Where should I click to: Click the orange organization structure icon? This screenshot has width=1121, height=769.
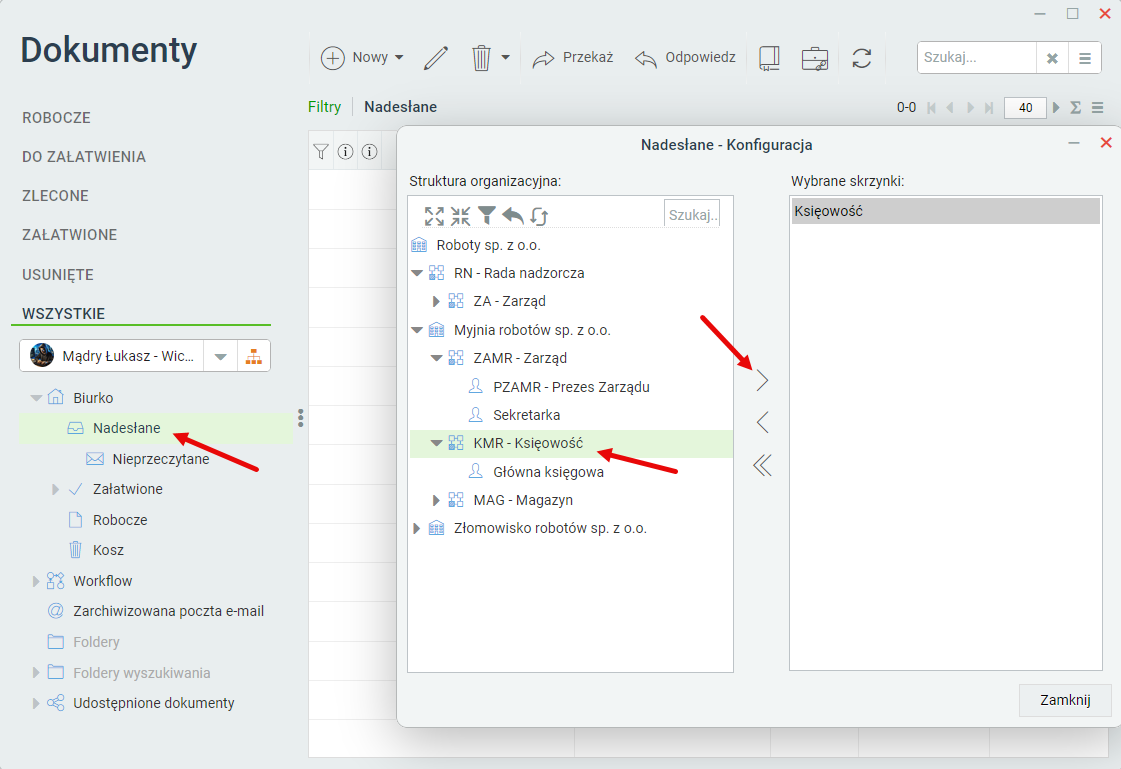point(254,356)
